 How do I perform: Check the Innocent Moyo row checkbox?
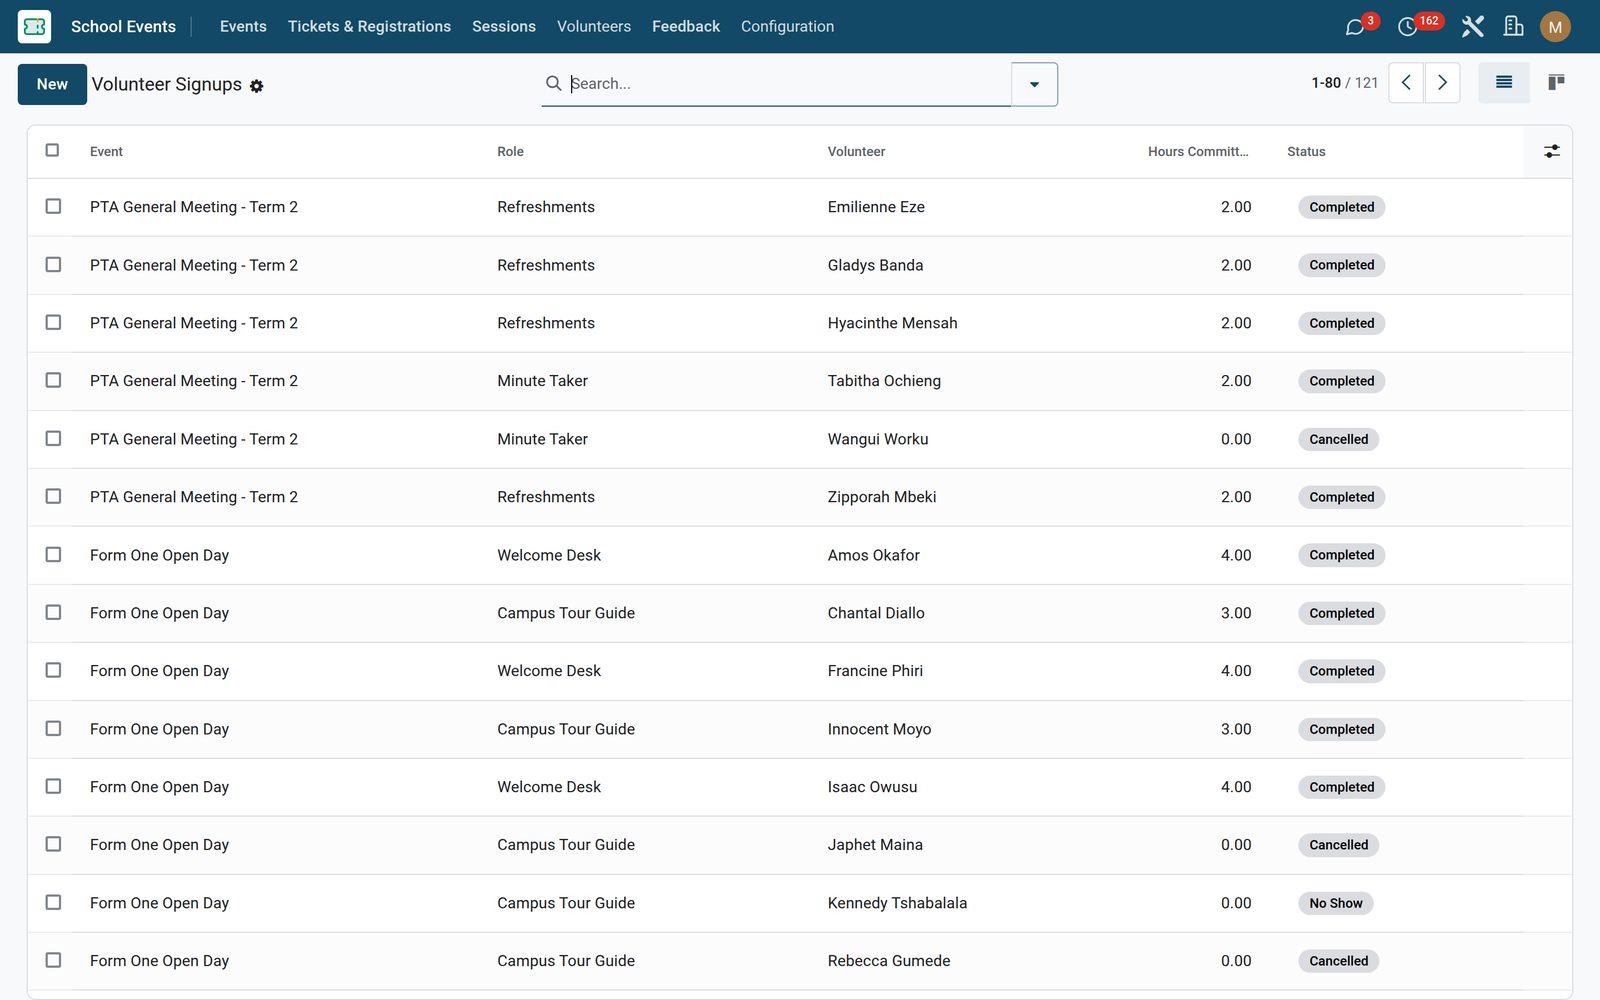coord(53,728)
